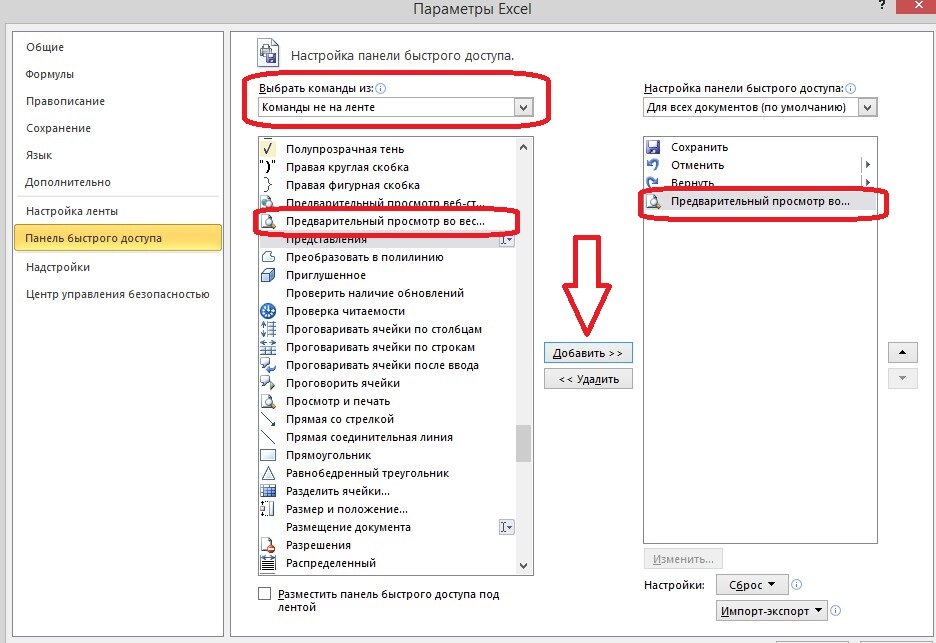The height and width of the screenshot is (643, 936).
Task: Click the undo arrow icon for Отменить
Action: pyautogui.click(x=653, y=165)
